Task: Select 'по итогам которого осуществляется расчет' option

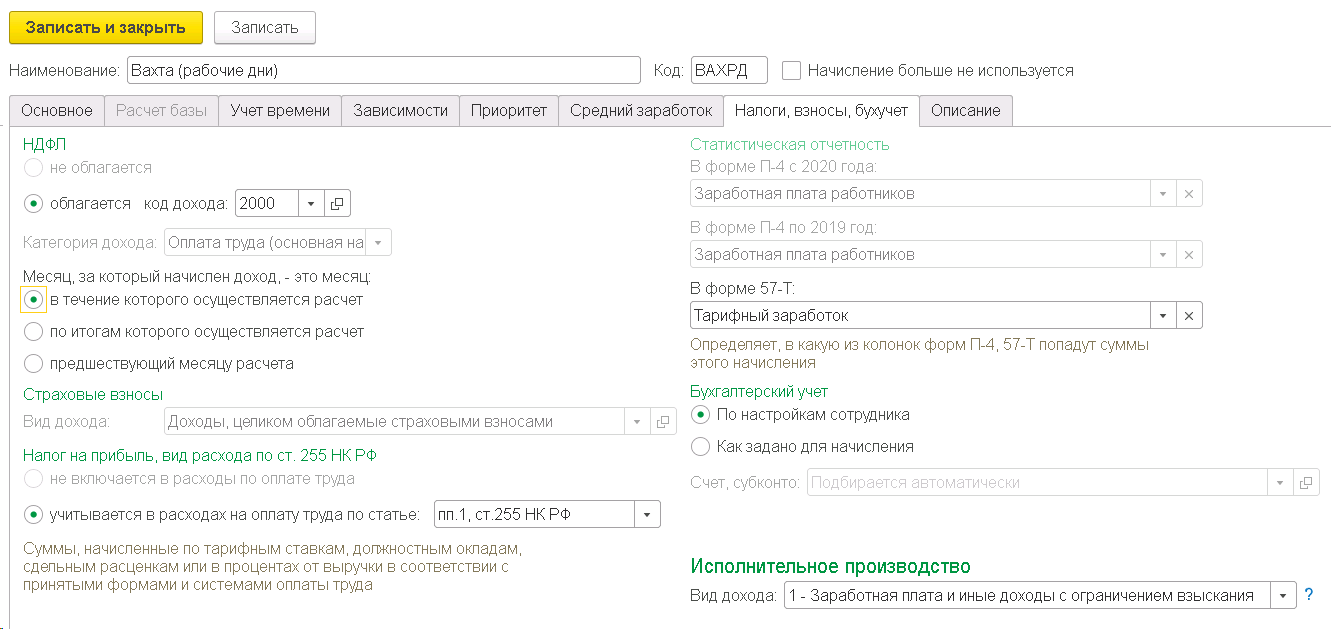Action: (34, 332)
